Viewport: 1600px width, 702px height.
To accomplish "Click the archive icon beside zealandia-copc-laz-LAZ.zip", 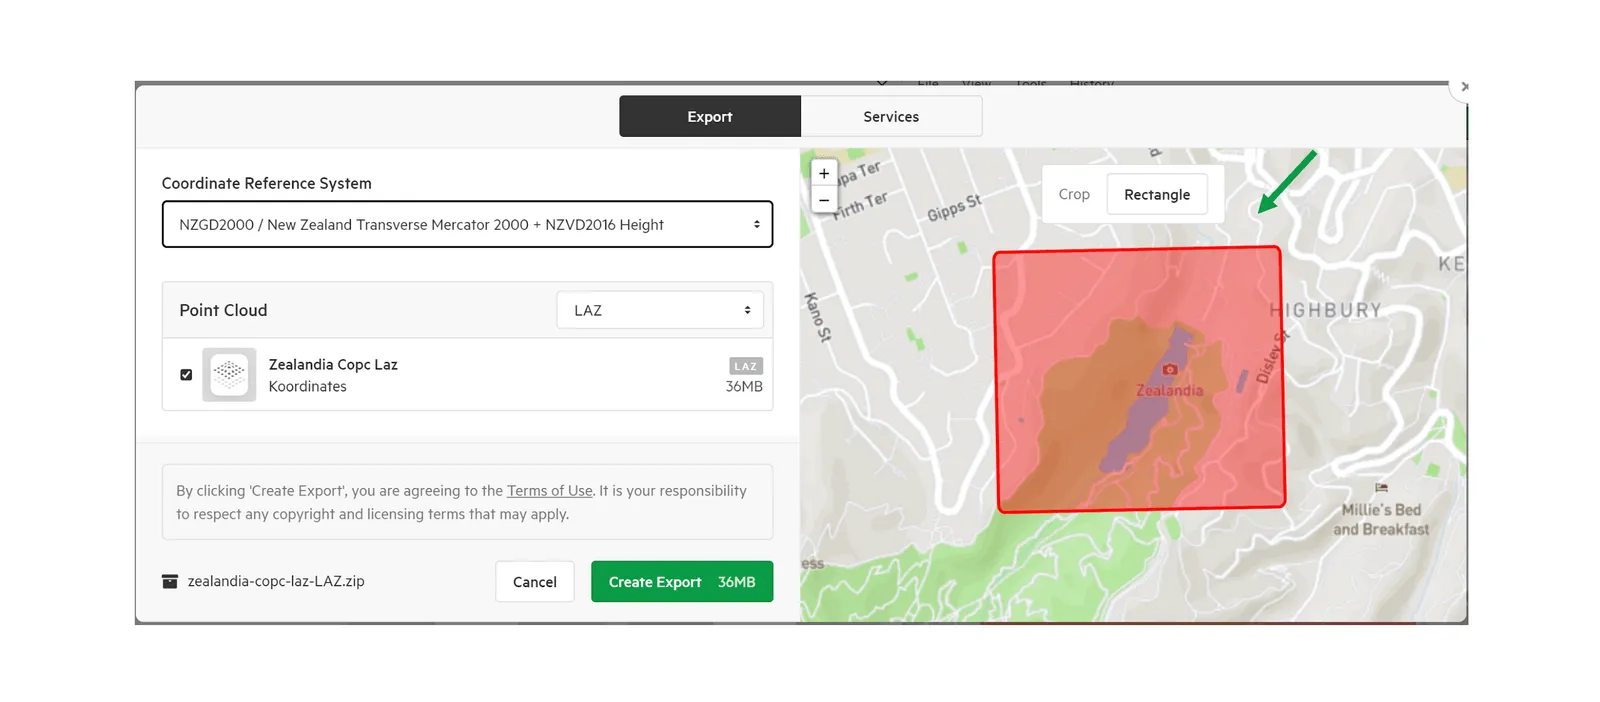I will click(170, 581).
